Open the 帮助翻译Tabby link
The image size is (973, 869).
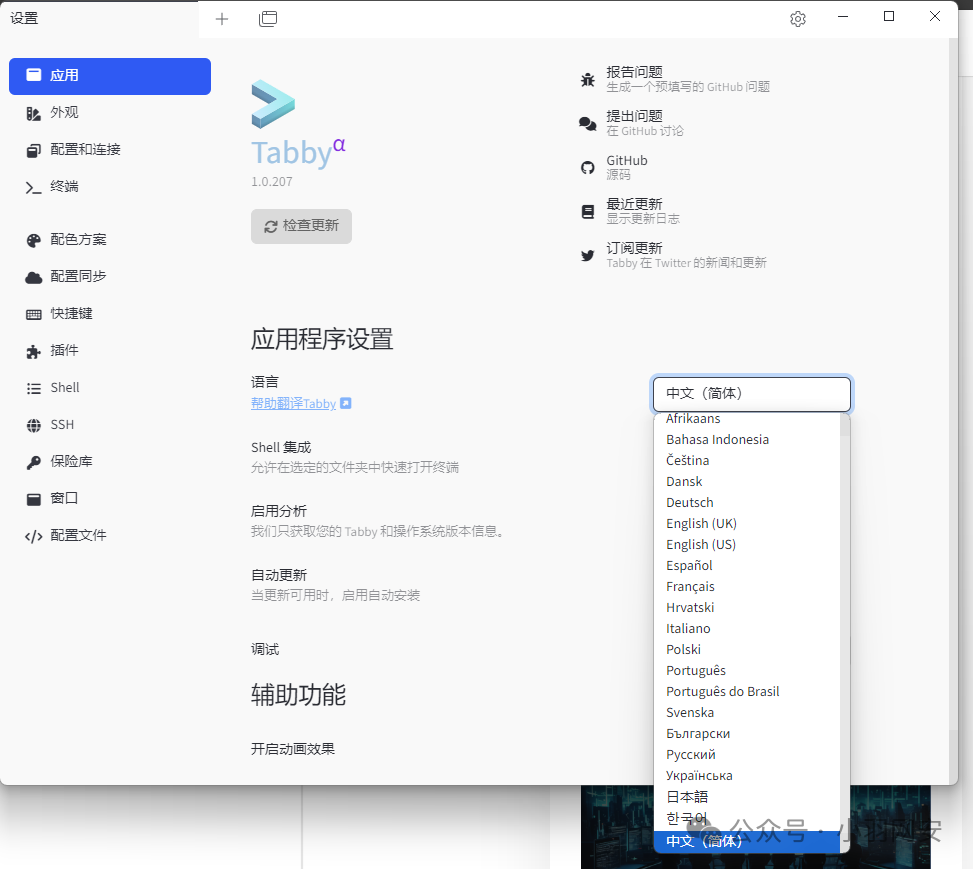pos(294,403)
